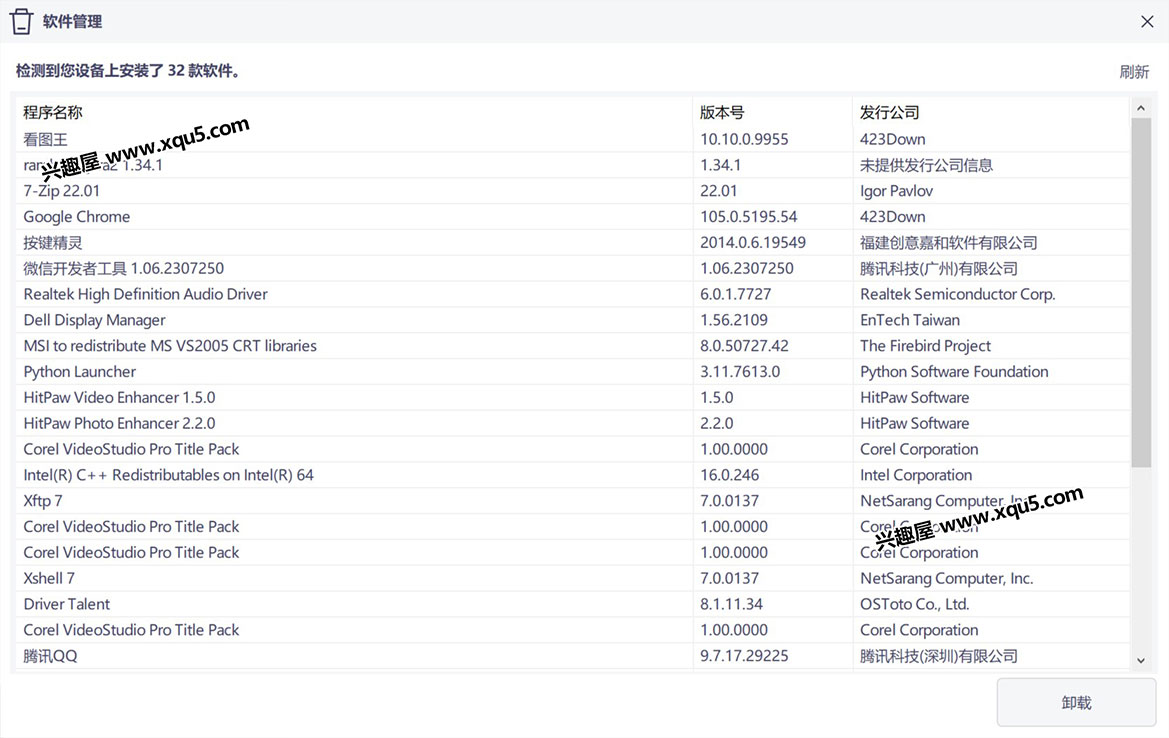Screen dimensions: 1169x738
Task: Click the publisher Igor Pavlov
Action: 896,191
